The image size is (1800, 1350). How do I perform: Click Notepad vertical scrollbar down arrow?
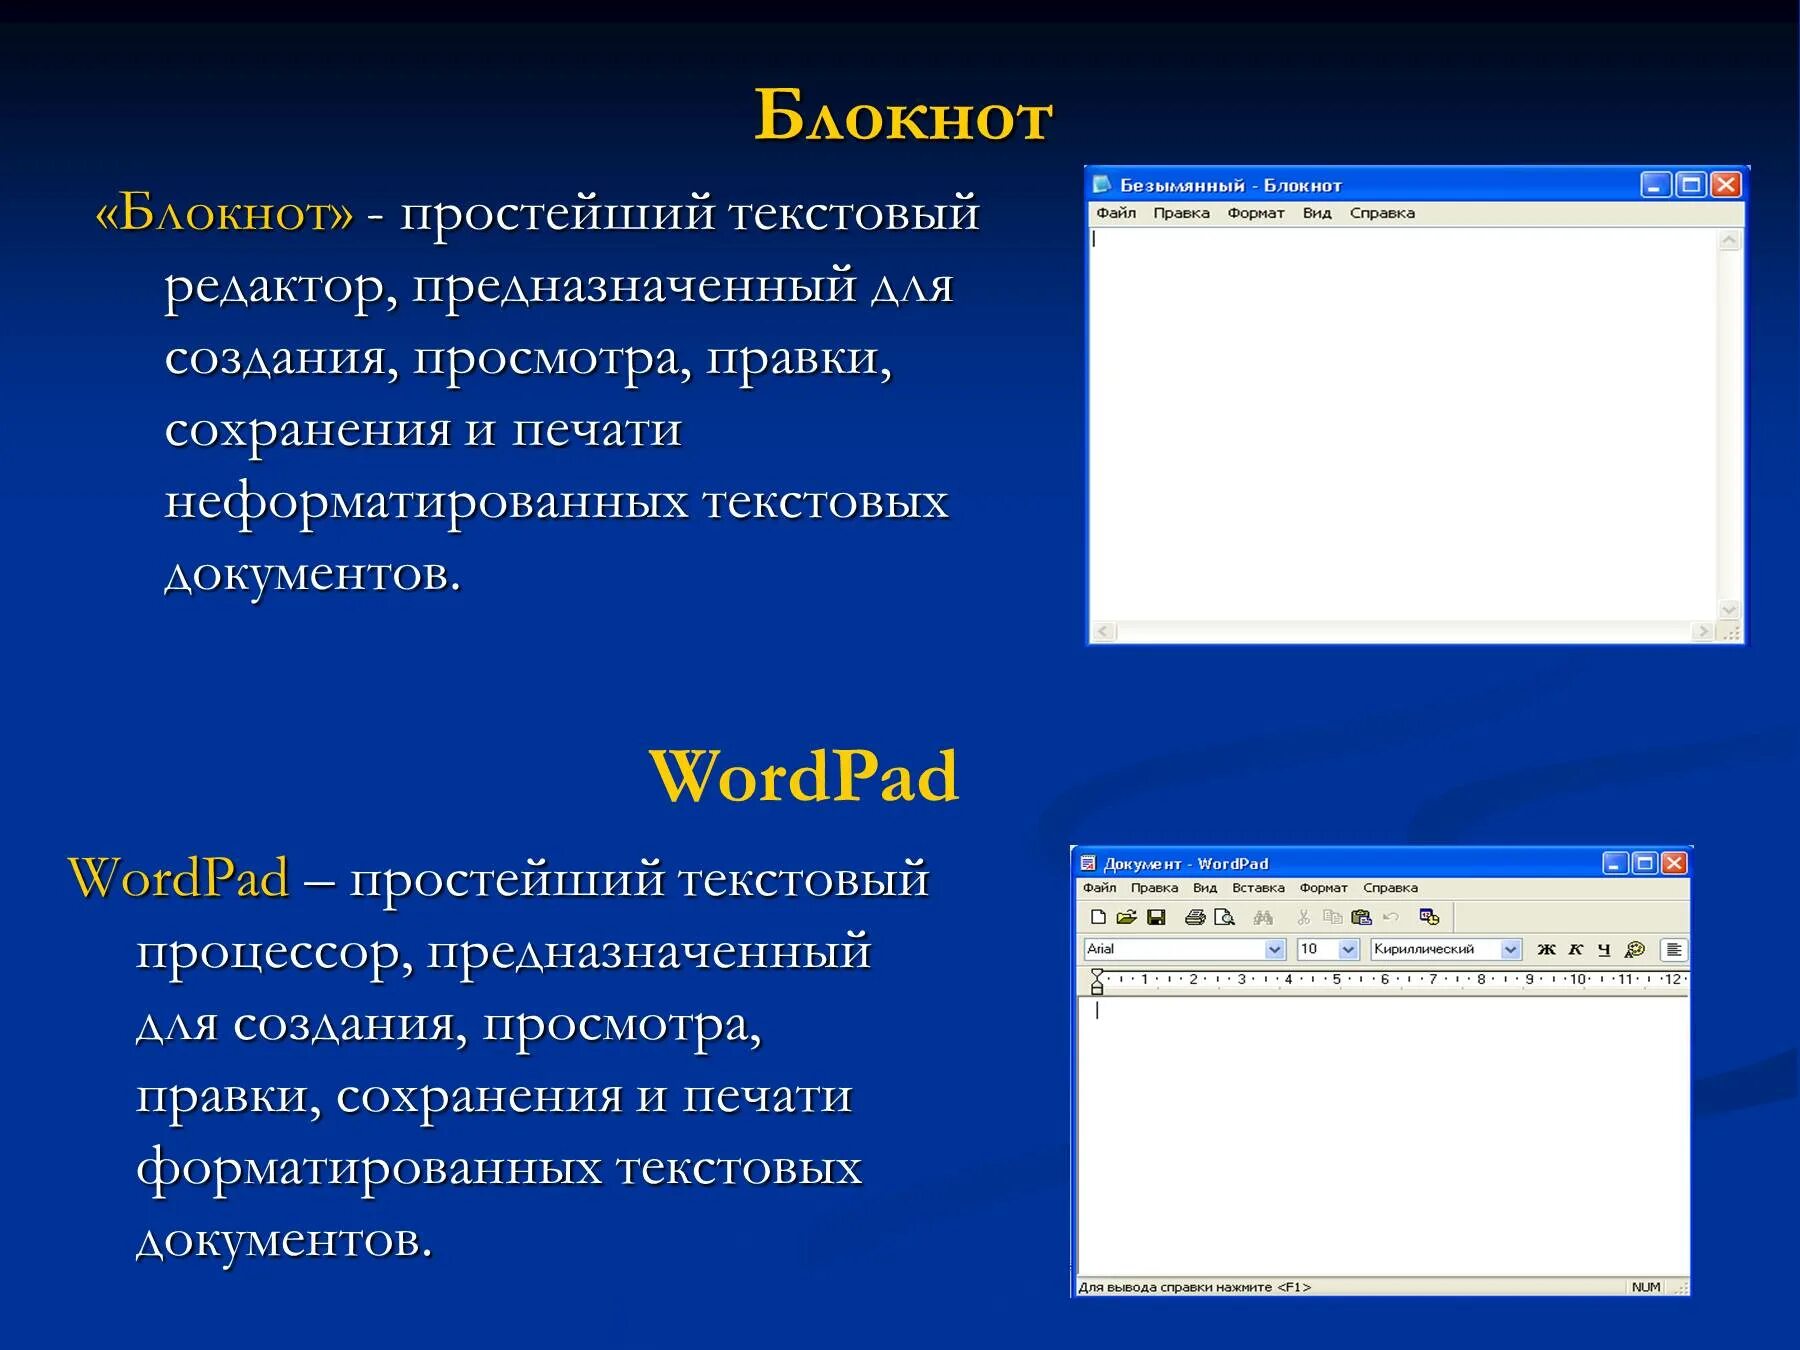tap(1729, 610)
